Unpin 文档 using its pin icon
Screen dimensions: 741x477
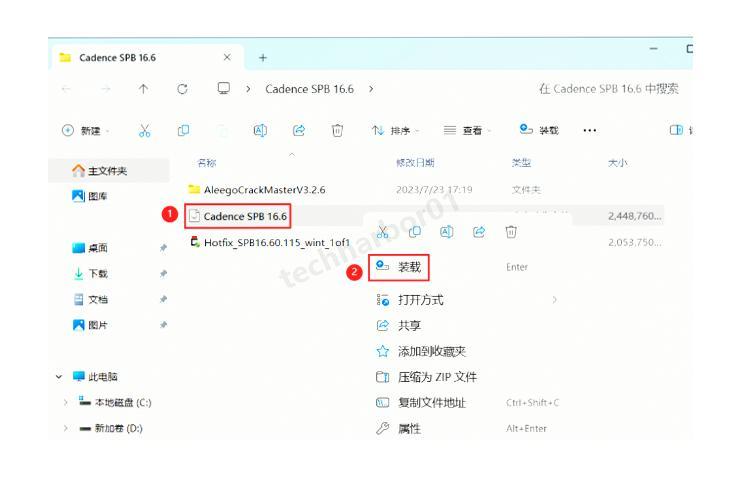click(x=163, y=299)
